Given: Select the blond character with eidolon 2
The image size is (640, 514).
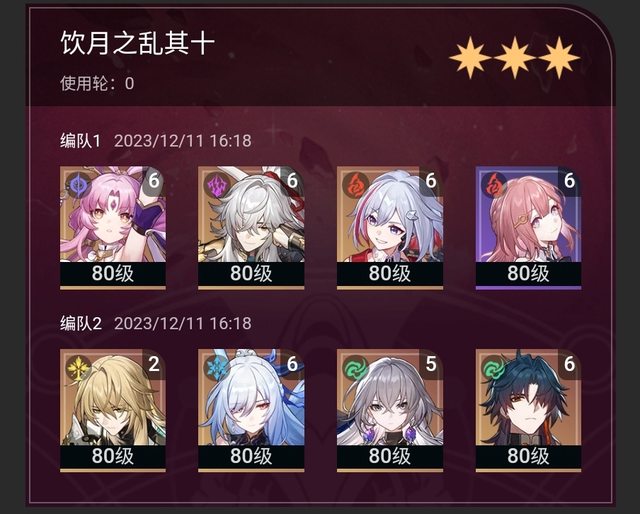Looking at the screenshot, I should click(113, 410).
